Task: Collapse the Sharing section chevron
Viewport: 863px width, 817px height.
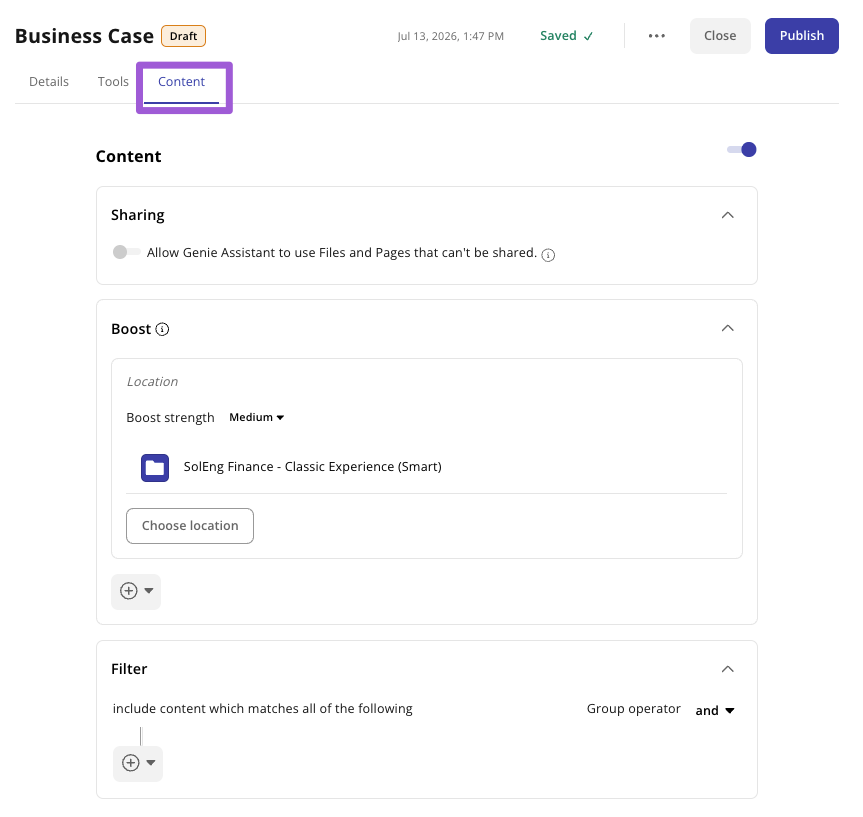Action: [x=728, y=215]
